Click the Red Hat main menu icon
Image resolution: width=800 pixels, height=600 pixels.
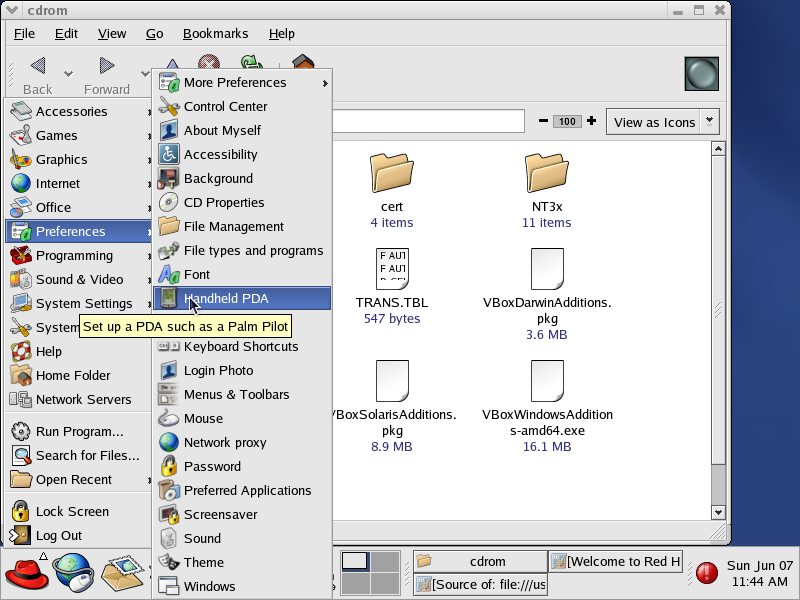coord(27,572)
